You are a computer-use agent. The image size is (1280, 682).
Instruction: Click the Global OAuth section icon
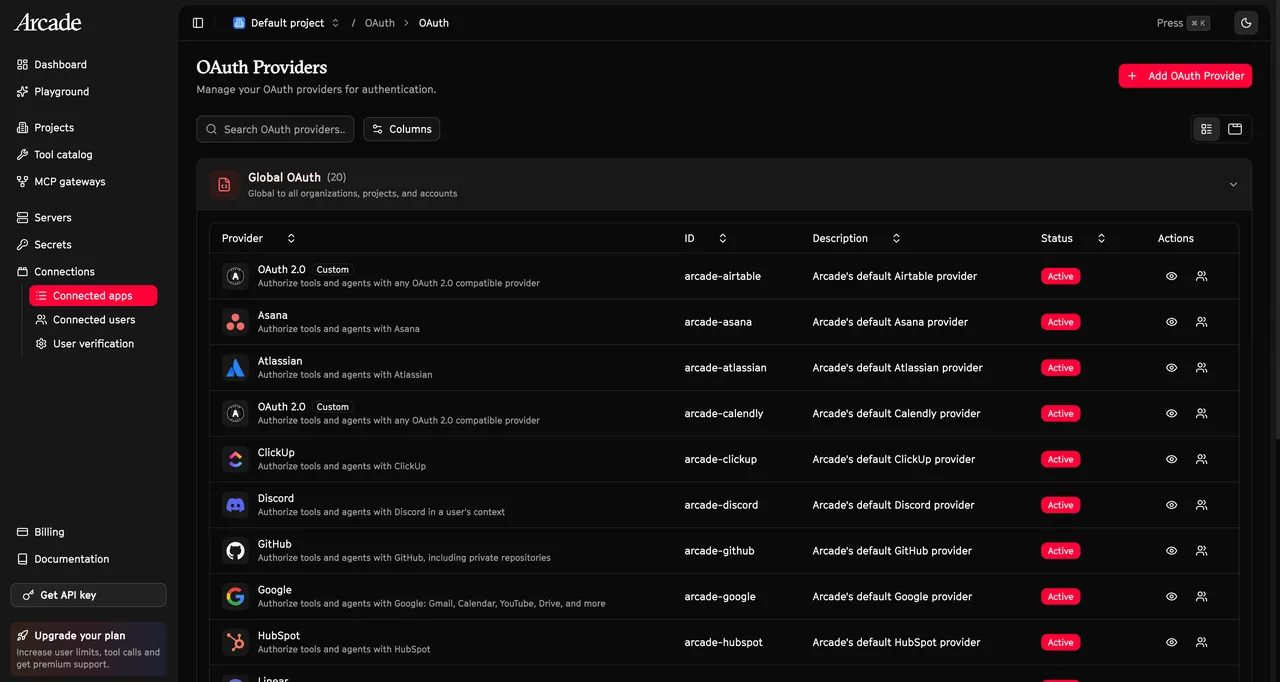[224, 184]
